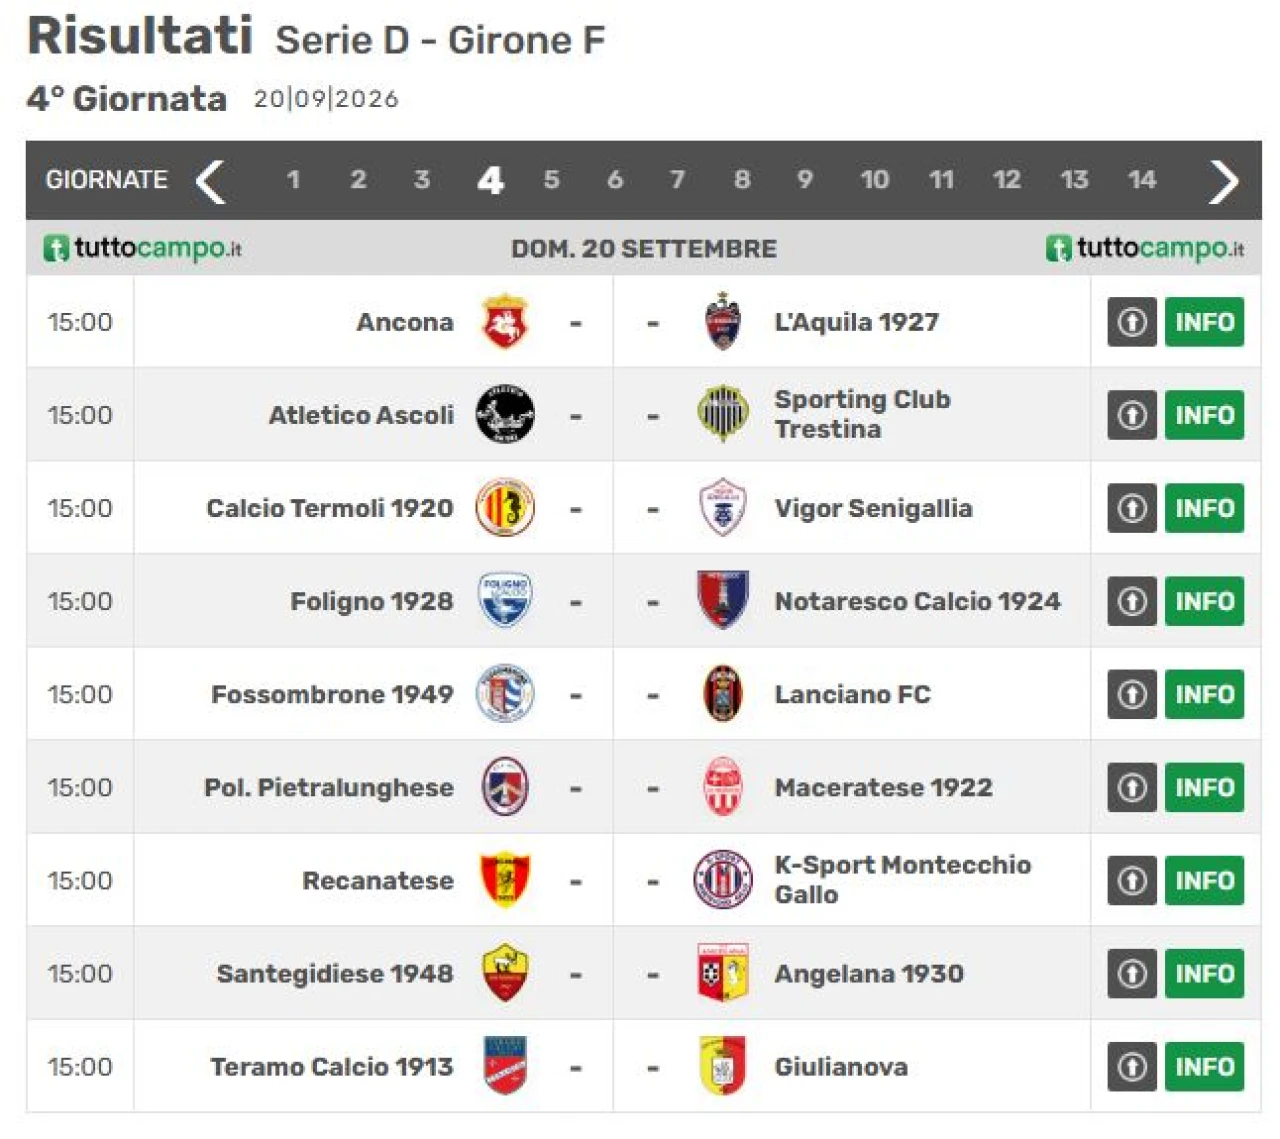Viewport: 1280px width, 1139px height.
Task: Click the L'Aquila 1927 team crest
Action: pos(722,321)
